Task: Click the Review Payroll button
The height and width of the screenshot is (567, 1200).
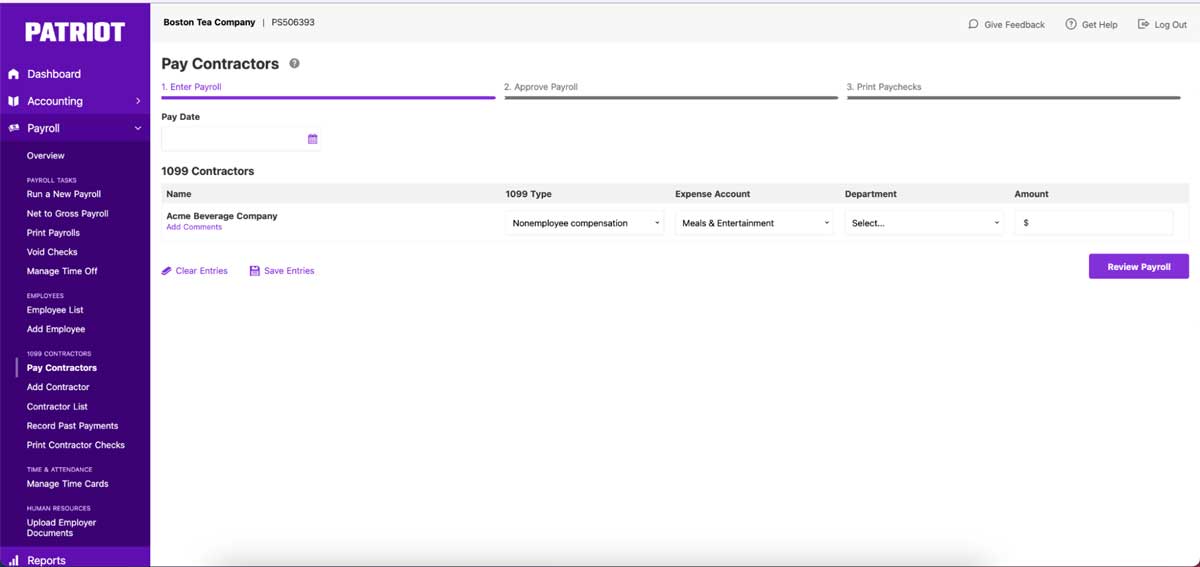Action: [x=1139, y=267]
